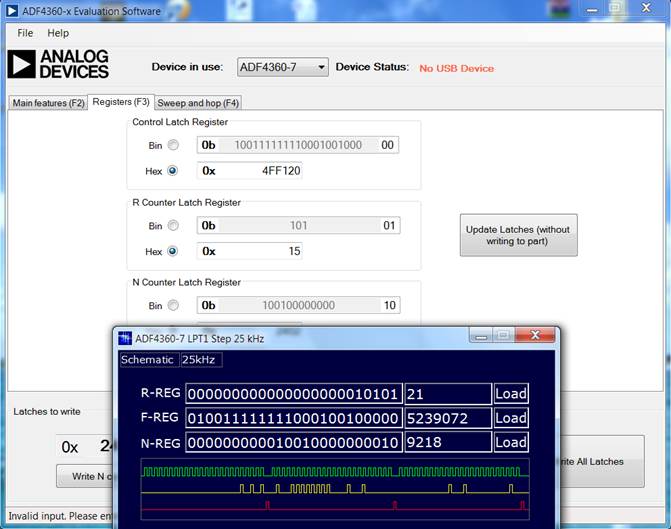The width and height of the screenshot is (671, 529).
Task: Click the Invalid input status bar message
Action: click(x=60, y=516)
